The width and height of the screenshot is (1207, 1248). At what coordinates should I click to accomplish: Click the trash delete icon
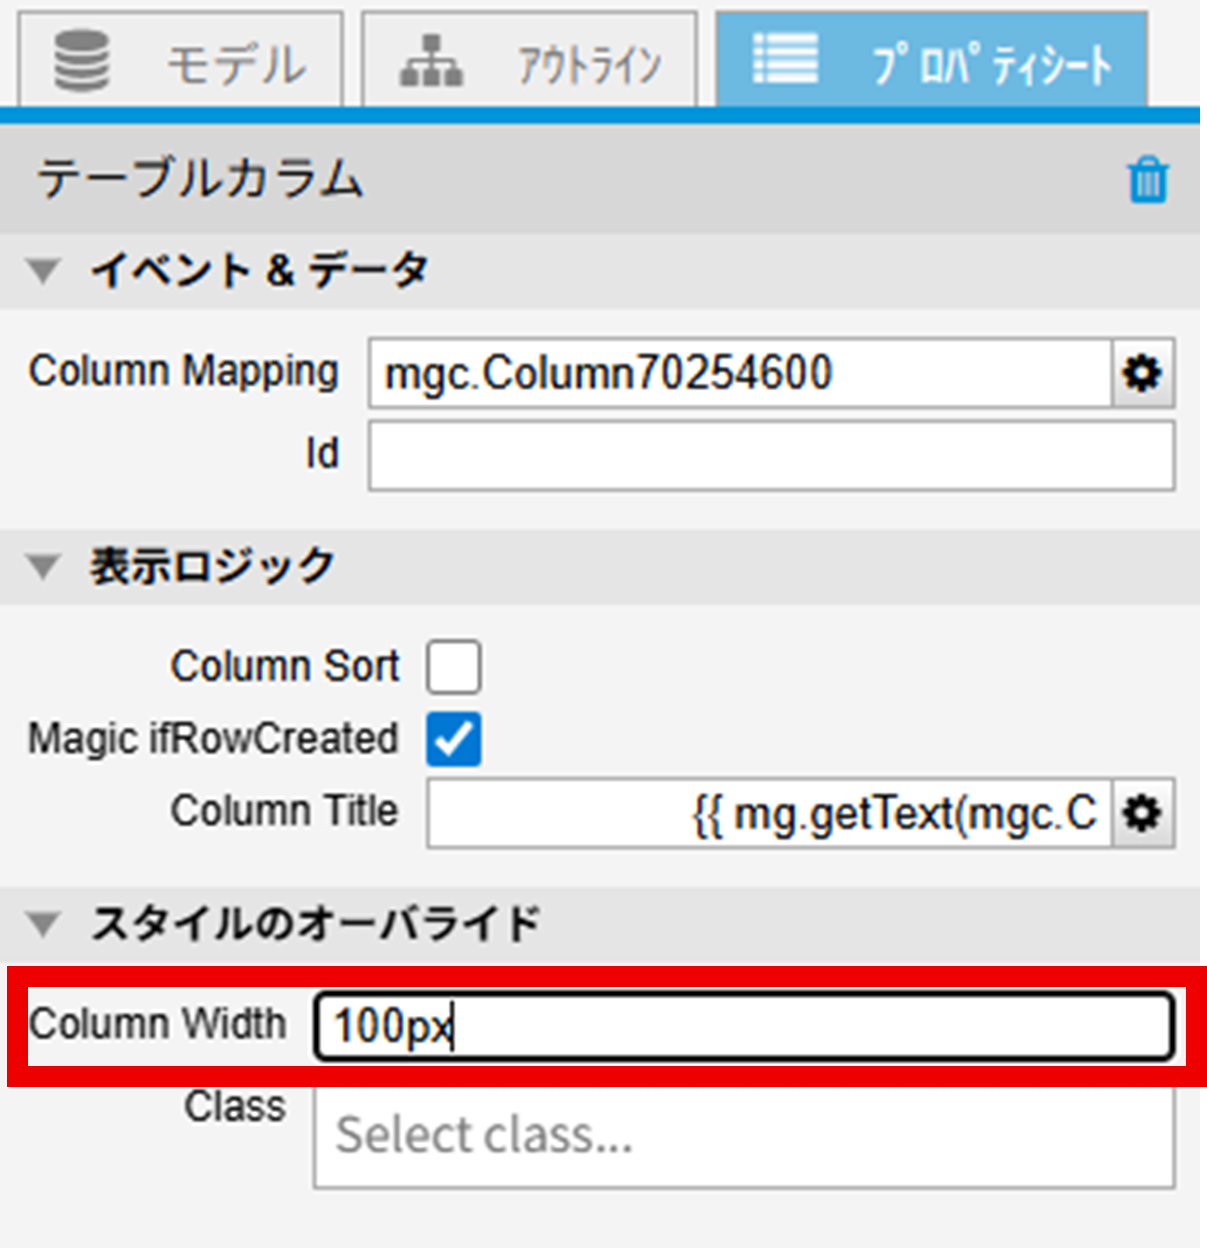point(1147,181)
